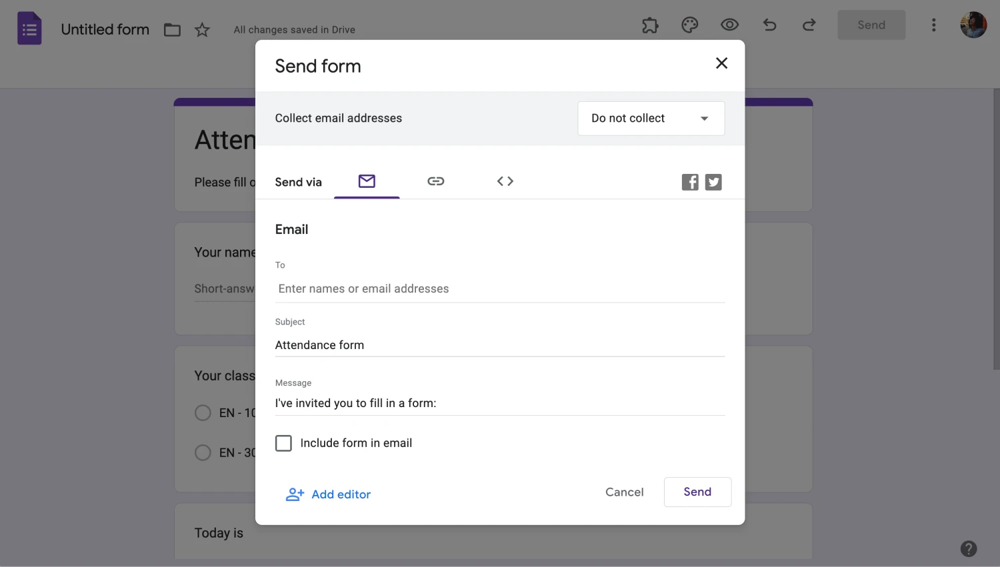
Task: Click the Google Forms home icon
Action: [30, 28]
